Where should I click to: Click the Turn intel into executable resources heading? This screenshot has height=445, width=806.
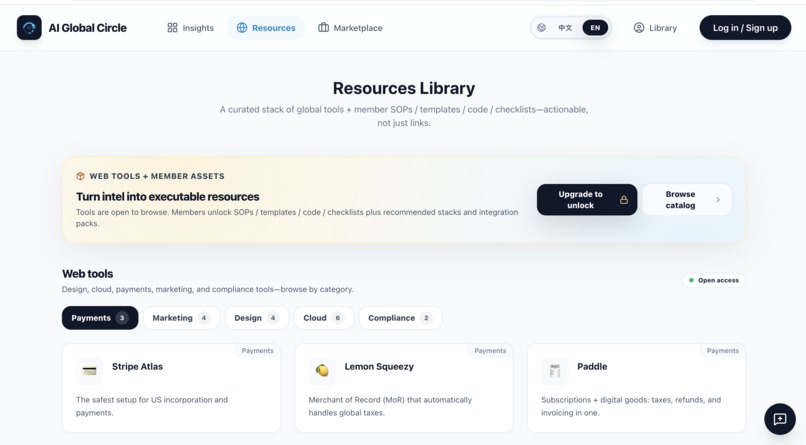[168, 197]
